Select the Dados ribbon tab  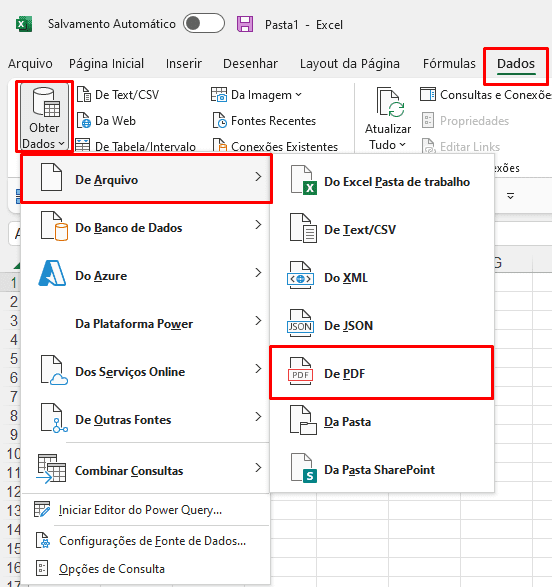pos(516,64)
